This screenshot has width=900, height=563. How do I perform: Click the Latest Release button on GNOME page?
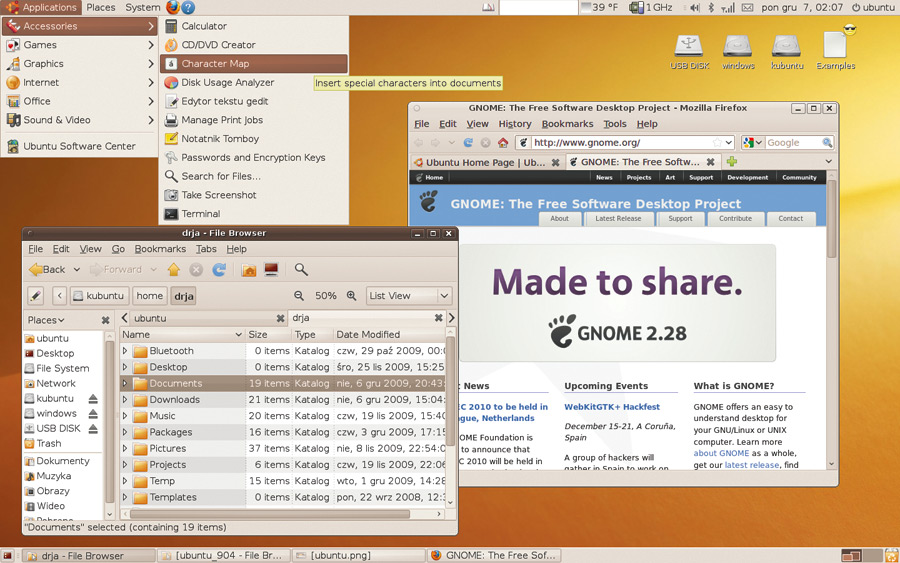click(618, 218)
